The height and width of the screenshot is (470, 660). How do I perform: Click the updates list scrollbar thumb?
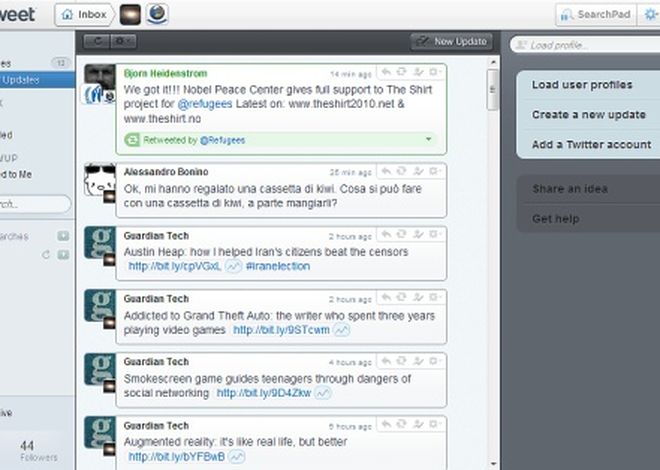point(493,90)
